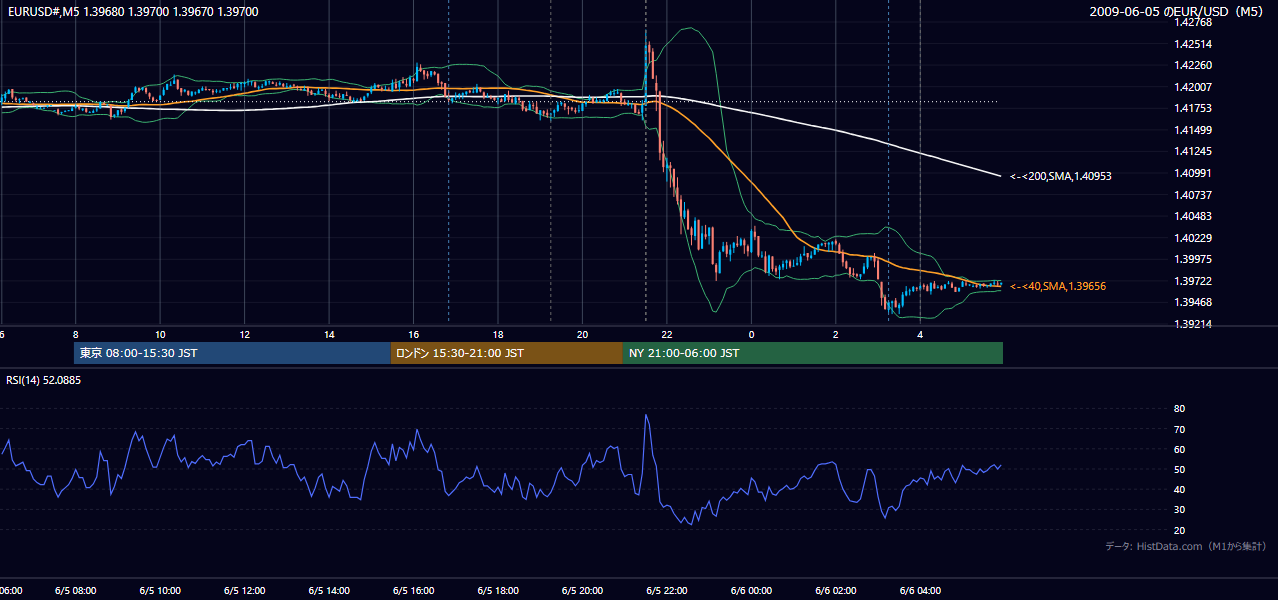Click hour tick 14 under price chart
The height and width of the screenshot is (600, 1278).
pyautogui.click(x=329, y=335)
